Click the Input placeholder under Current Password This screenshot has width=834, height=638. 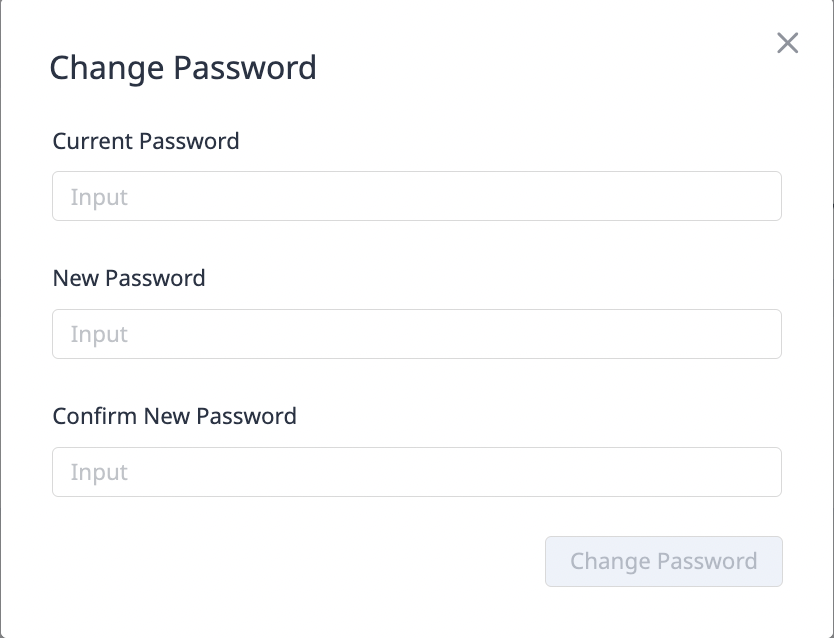[x=99, y=197]
